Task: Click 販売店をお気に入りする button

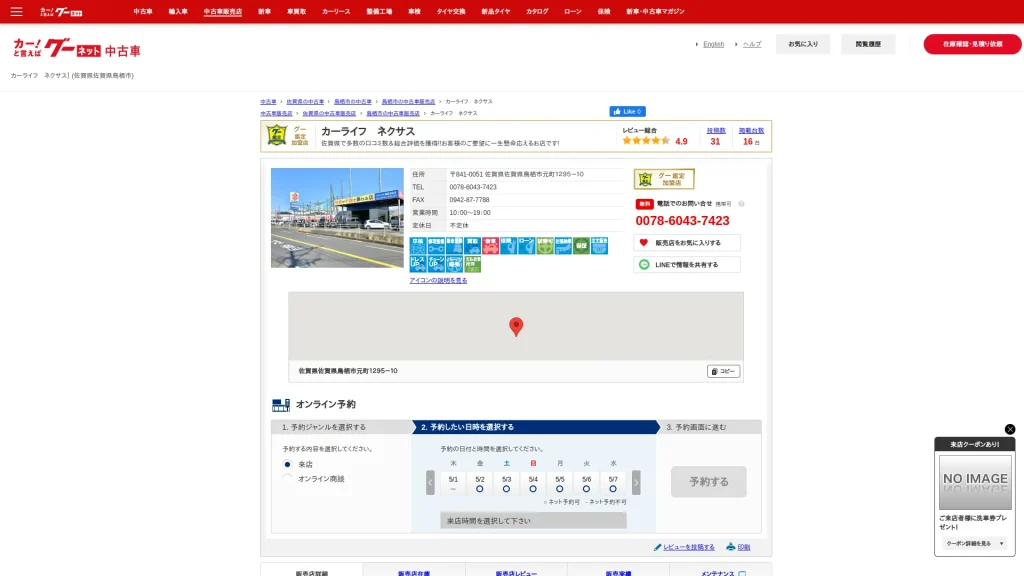Action: (687, 243)
